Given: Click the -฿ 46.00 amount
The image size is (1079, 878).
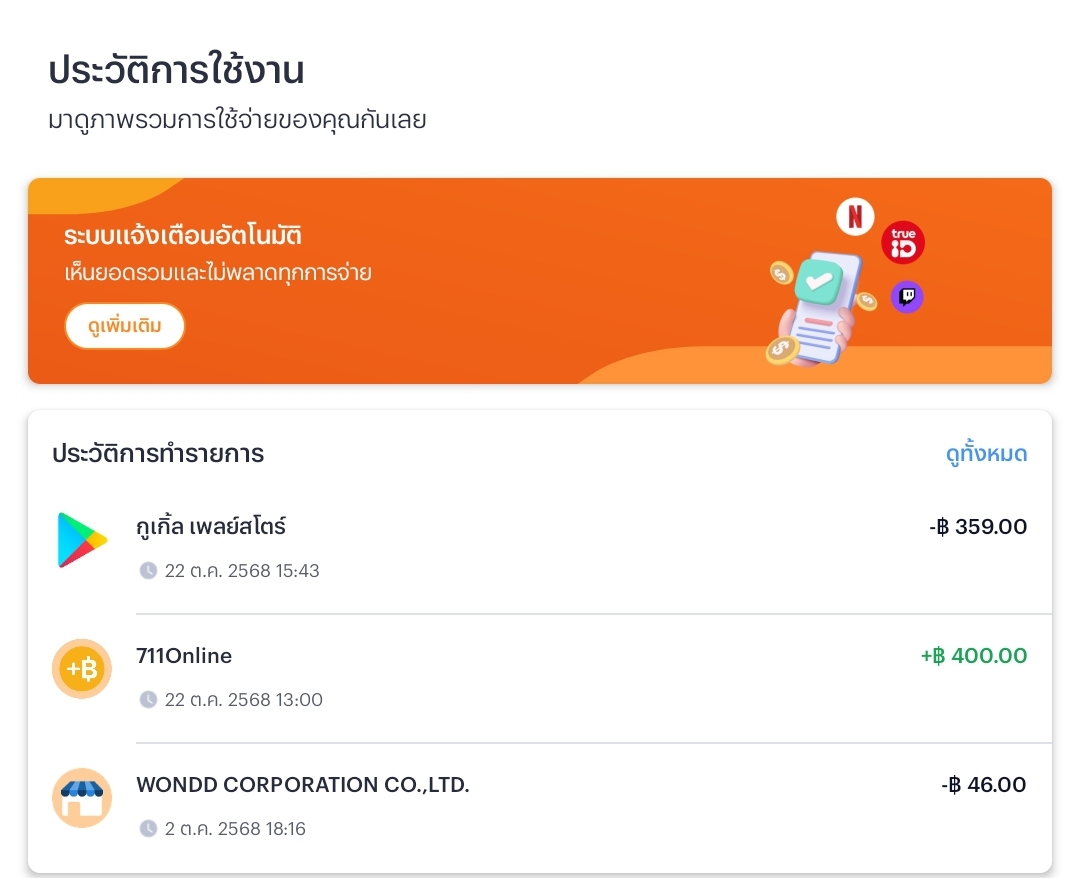Looking at the screenshot, I should point(983,785).
